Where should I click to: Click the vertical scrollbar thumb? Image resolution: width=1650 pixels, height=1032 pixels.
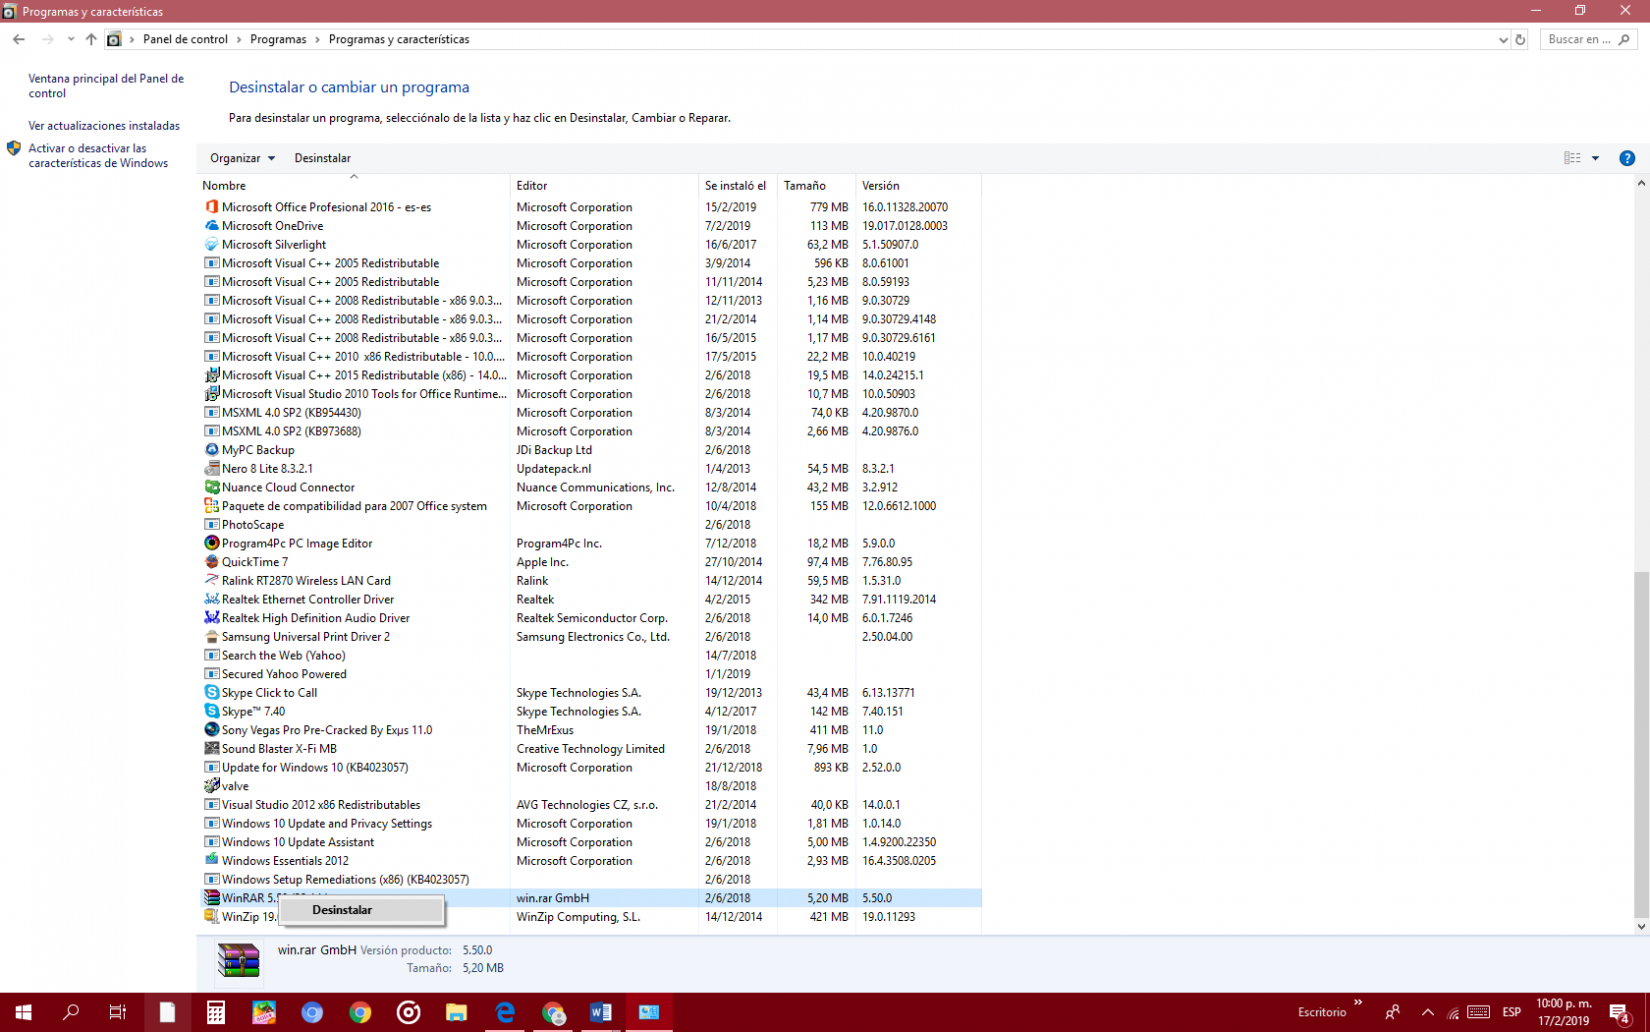tap(1641, 745)
